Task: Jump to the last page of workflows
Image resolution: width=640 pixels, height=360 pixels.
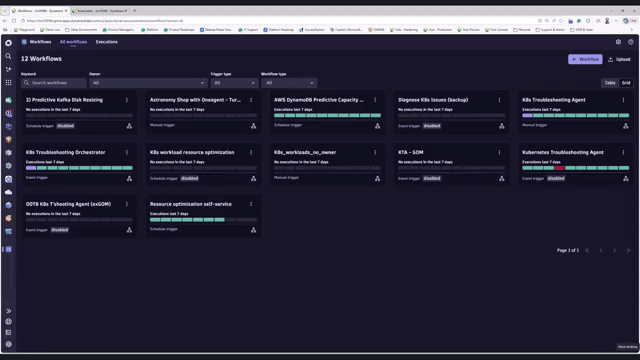Action: 628,250
